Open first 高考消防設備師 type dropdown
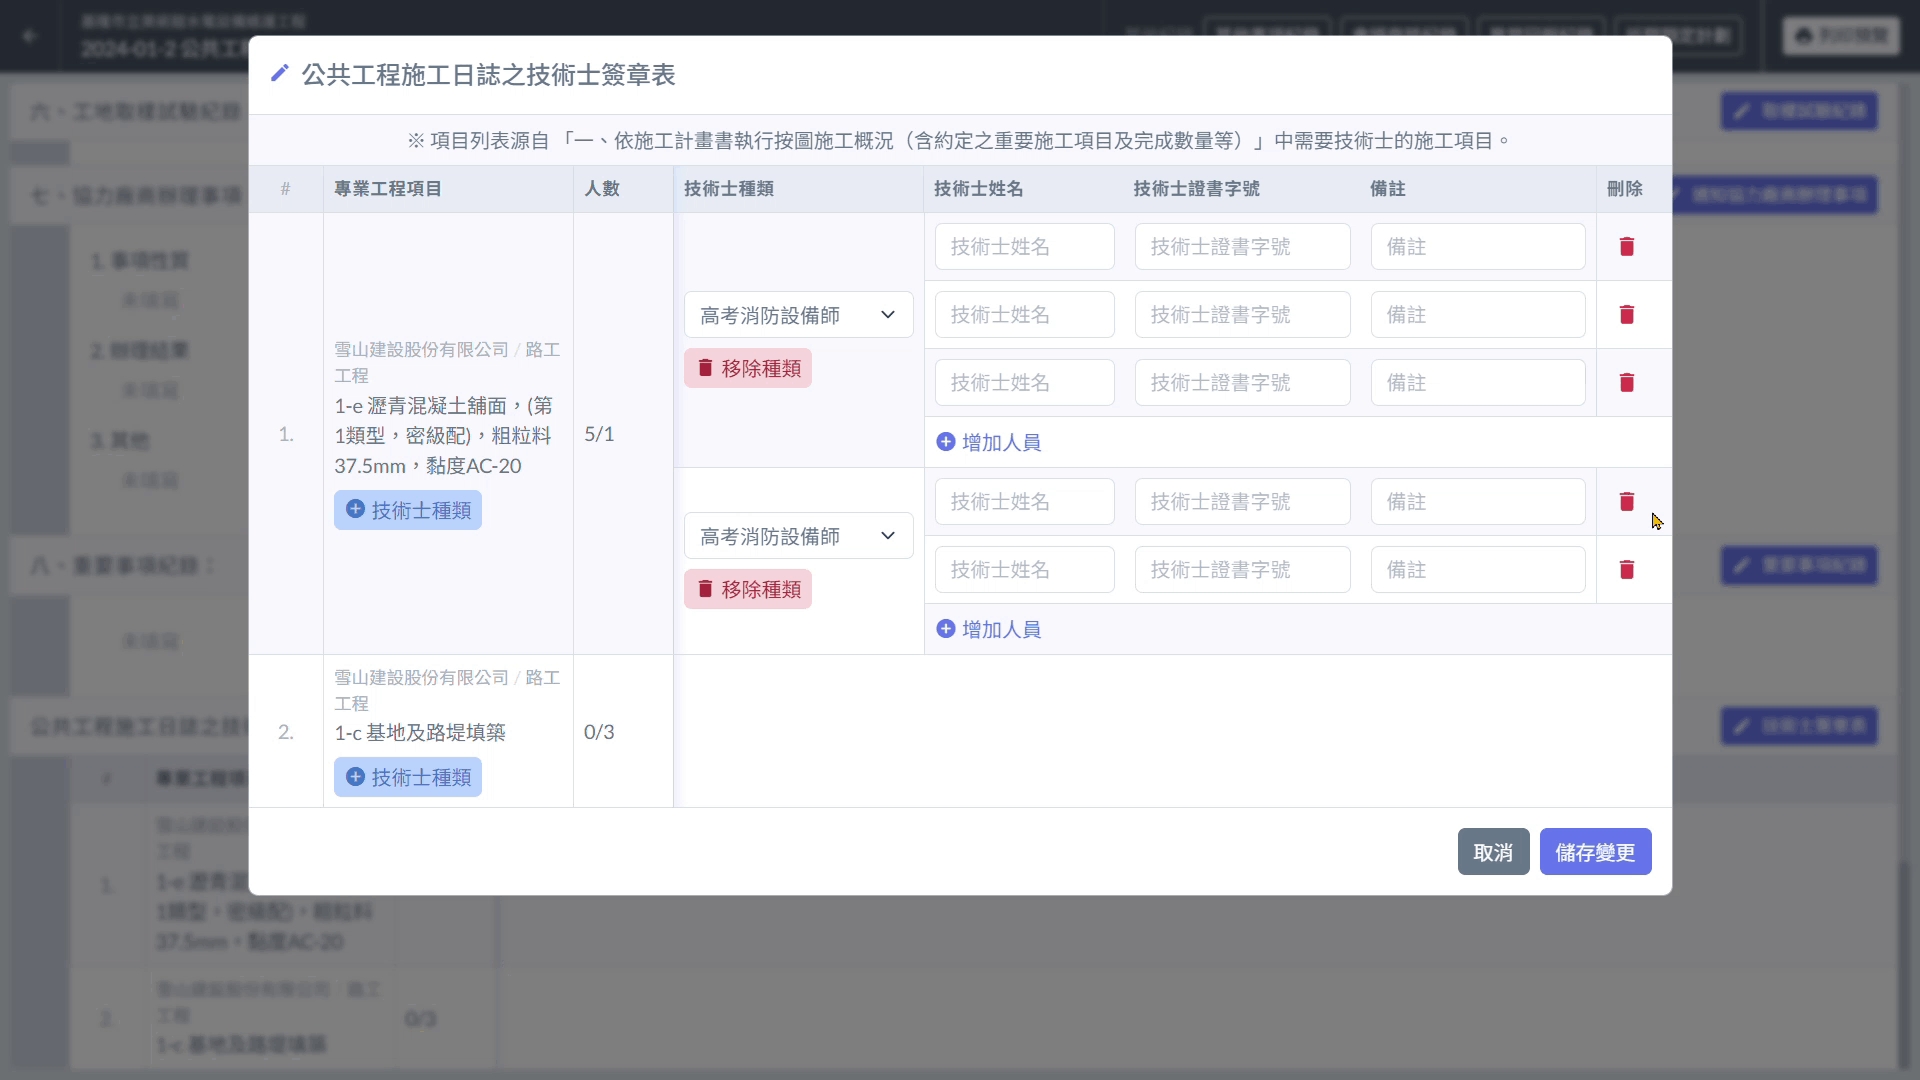 pos(798,315)
